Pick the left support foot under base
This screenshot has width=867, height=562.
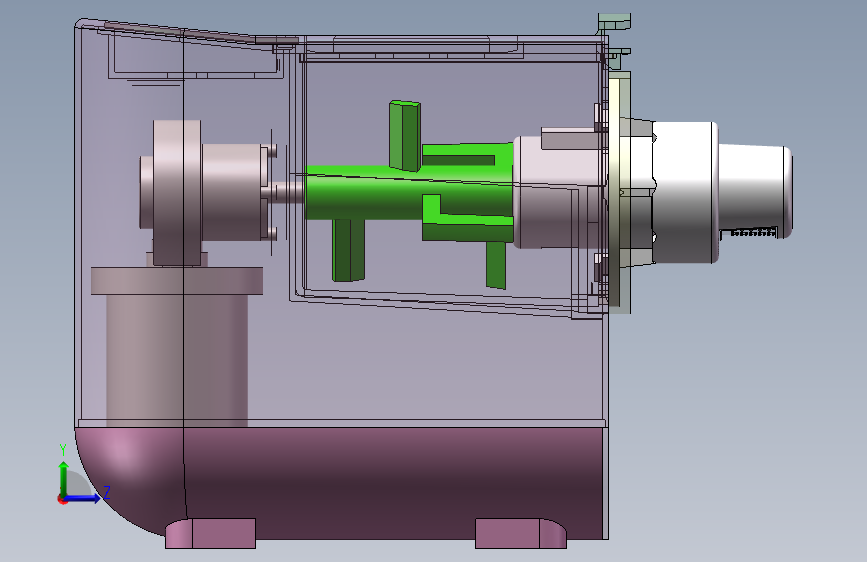210,534
